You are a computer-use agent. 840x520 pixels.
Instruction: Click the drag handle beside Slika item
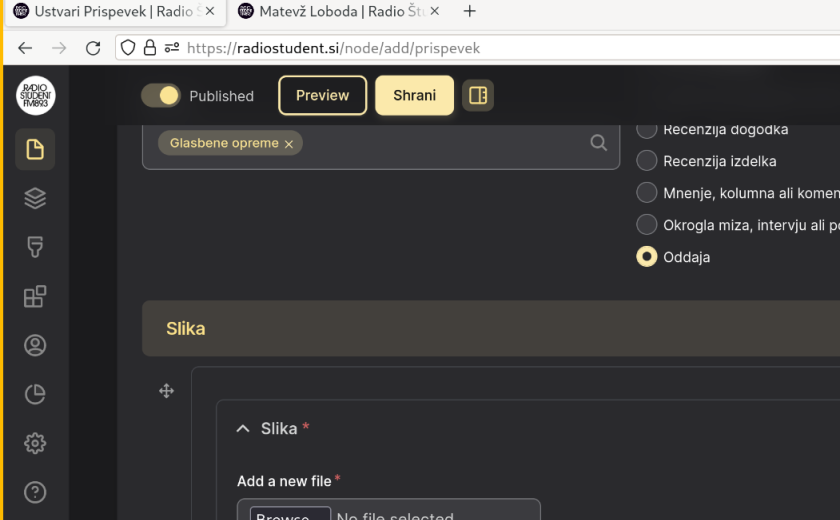click(x=167, y=391)
